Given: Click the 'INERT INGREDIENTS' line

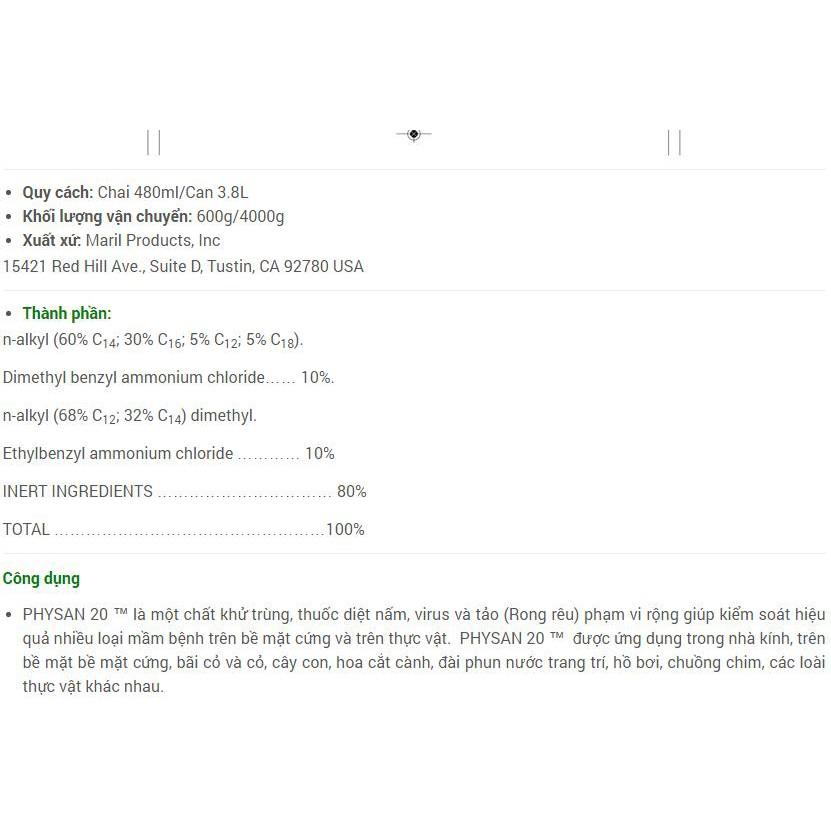Looking at the screenshot, I should (78, 491).
